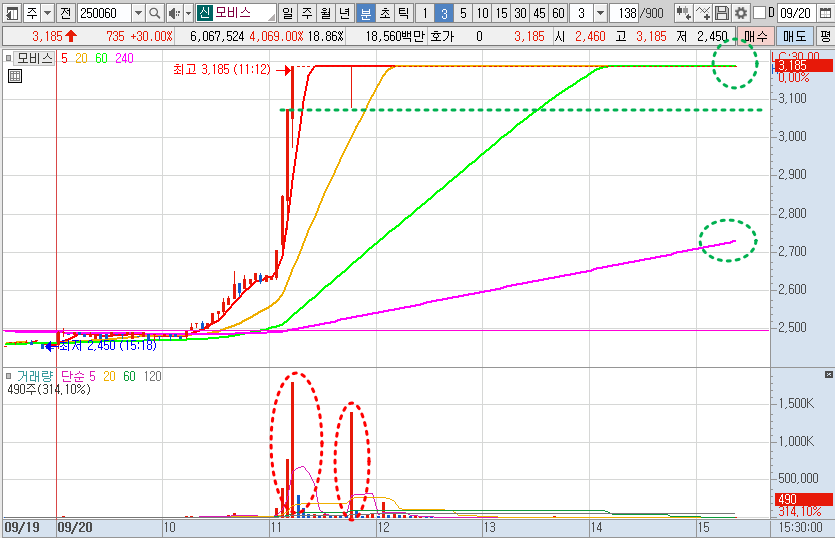Viewport: 835px width, 538px height.
Task: Focus the stock code field 250060
Action: tap(104, 13)
